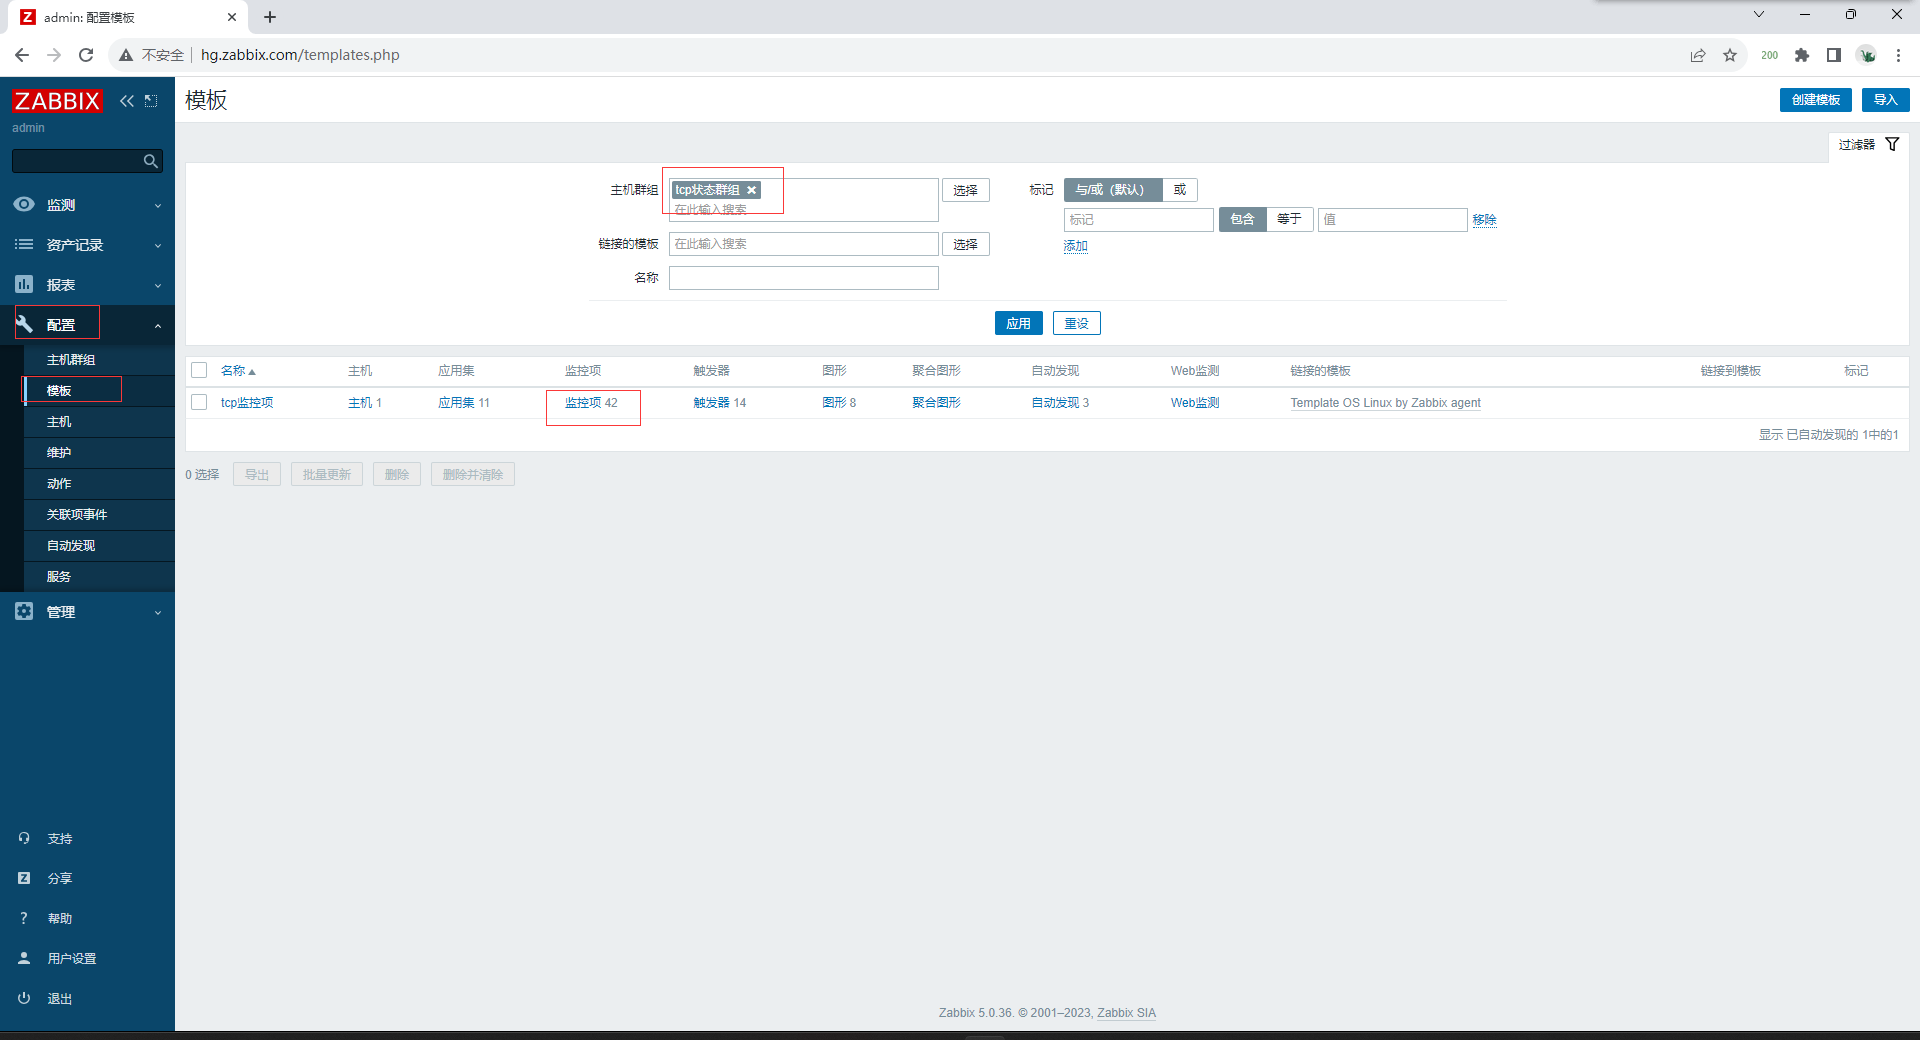Expand the 监测 sidebar menu
Screen dimensions: 1920x1040
tap(87, 205)
